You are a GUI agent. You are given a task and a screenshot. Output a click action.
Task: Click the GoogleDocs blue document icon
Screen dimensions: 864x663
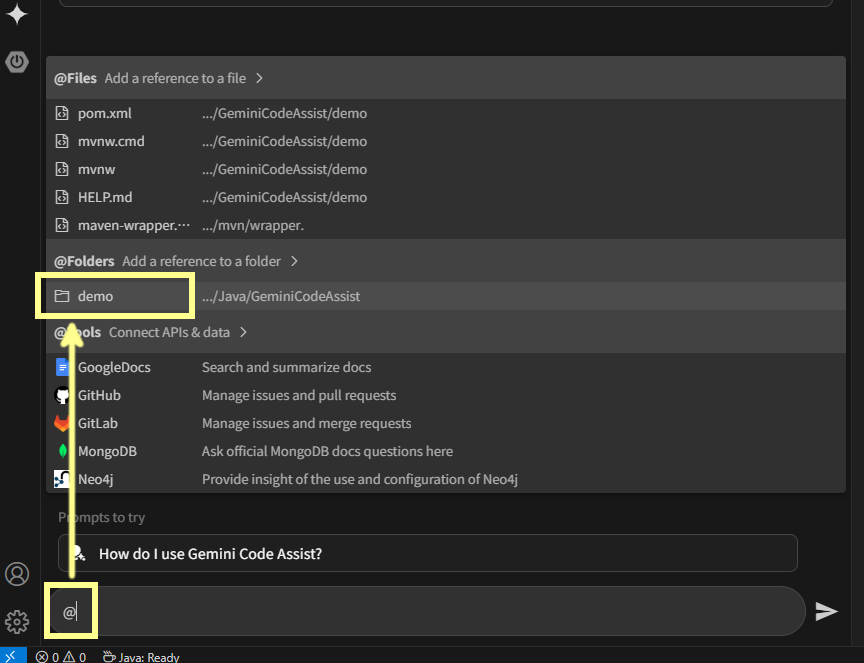point(62,367)
